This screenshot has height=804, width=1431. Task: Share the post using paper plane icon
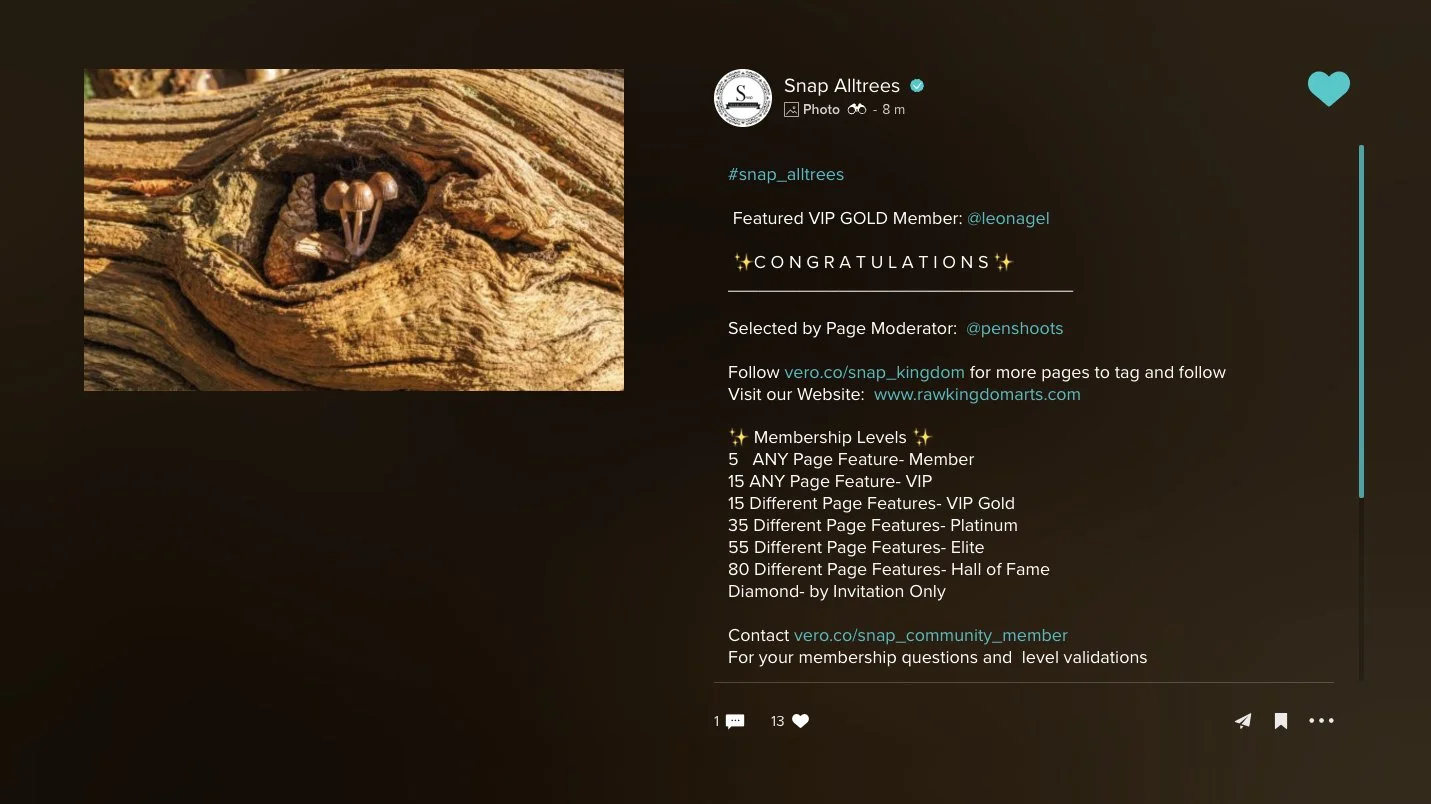coord(1243,721)
